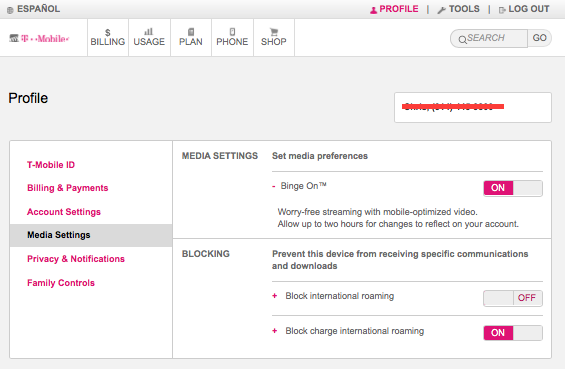Viewport: 565px width, 369px height.
Task: Select Billing & Payments in sidebar
Action: click(68, 188)
